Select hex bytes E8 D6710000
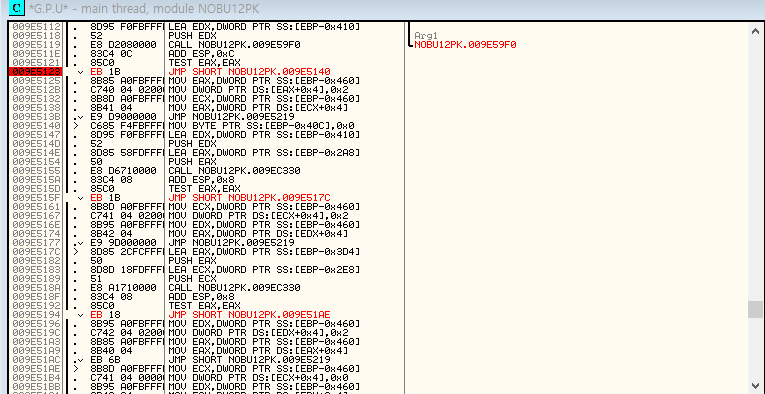765x394 pixels. (x=123, y=171)
